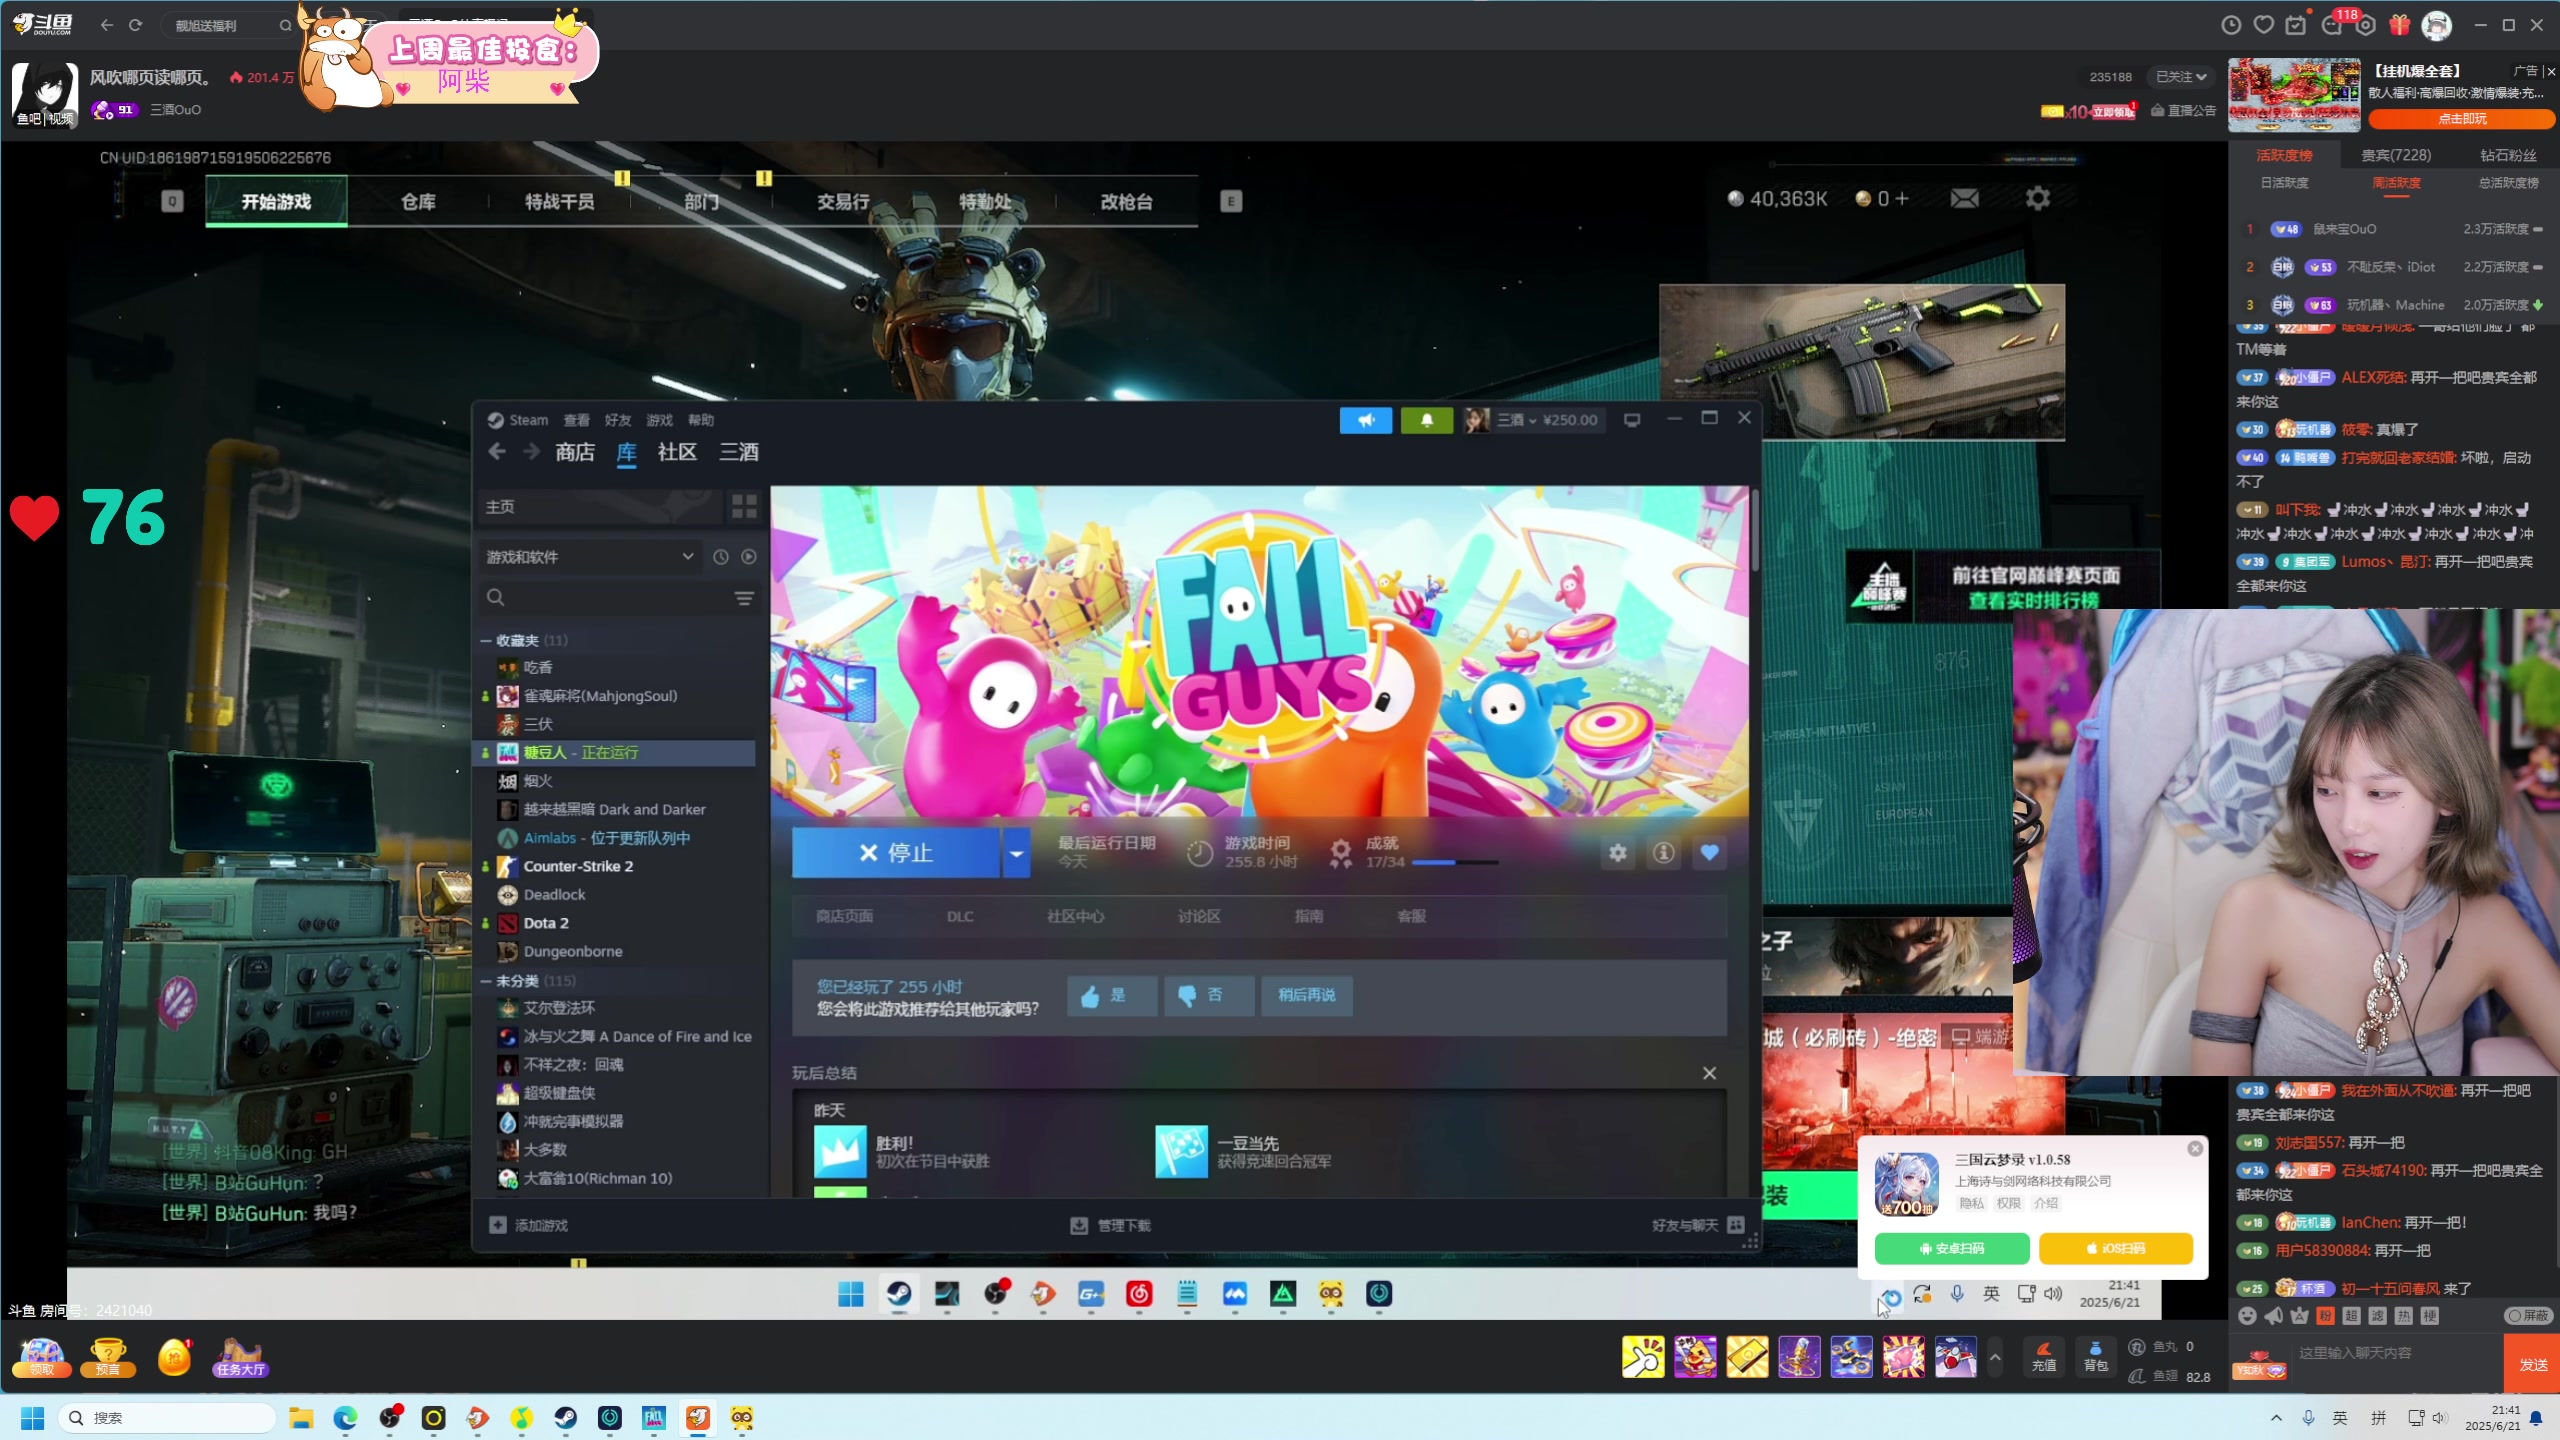Toggle the 梗 meme chat filter
This screenshot has height=1440, width=2560.
(2429, 1316)
